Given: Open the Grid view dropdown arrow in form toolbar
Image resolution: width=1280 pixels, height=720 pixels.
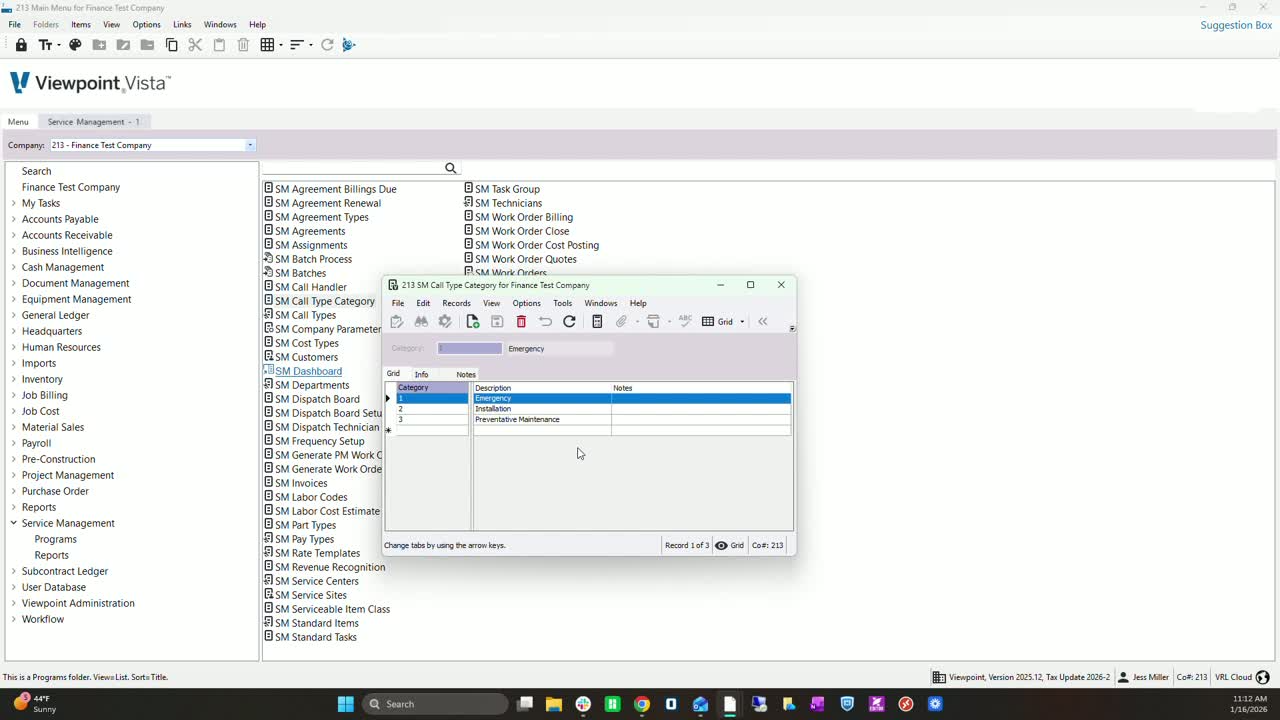Looking at the screenshot, I should tap(742, 322).
